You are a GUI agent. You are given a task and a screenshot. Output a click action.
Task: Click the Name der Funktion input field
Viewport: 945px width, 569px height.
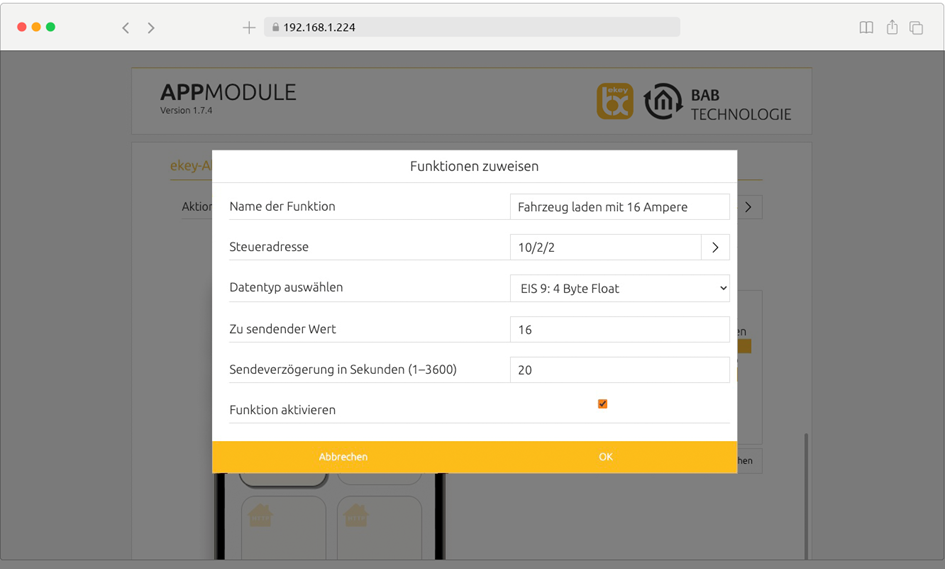coord(620,207)
